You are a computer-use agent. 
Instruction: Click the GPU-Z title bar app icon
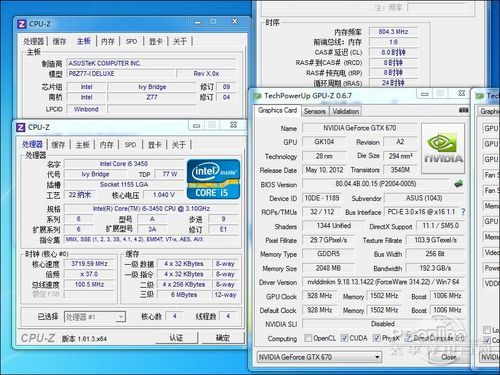[257, 96]
